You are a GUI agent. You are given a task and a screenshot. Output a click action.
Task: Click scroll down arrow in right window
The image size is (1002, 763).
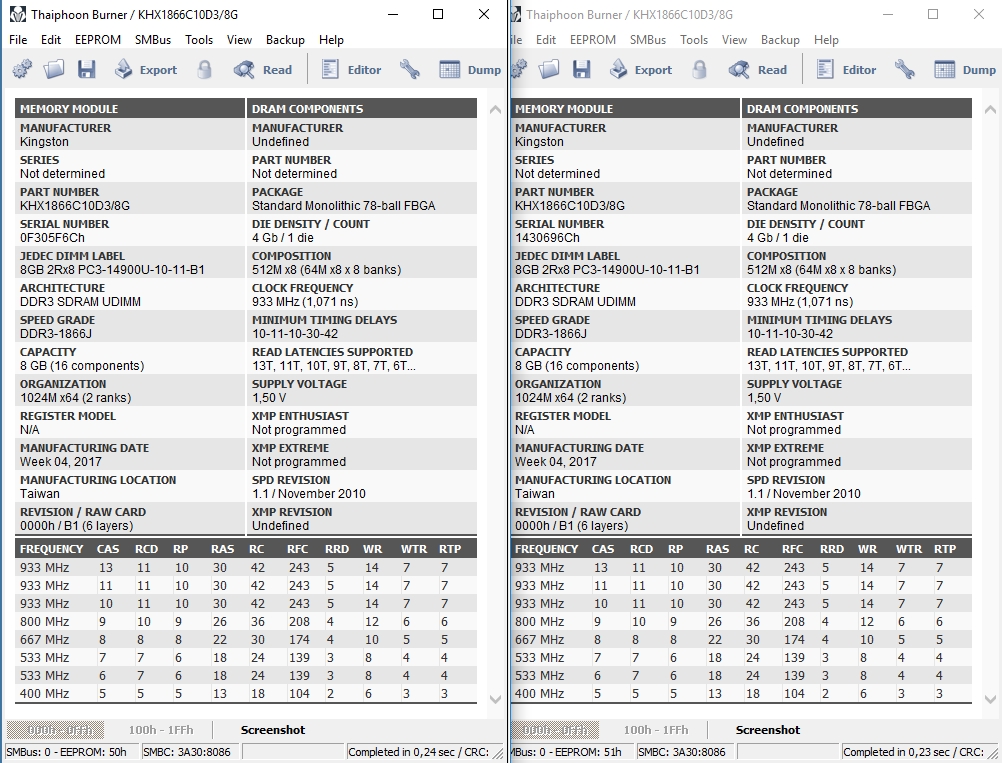[990, 699]
